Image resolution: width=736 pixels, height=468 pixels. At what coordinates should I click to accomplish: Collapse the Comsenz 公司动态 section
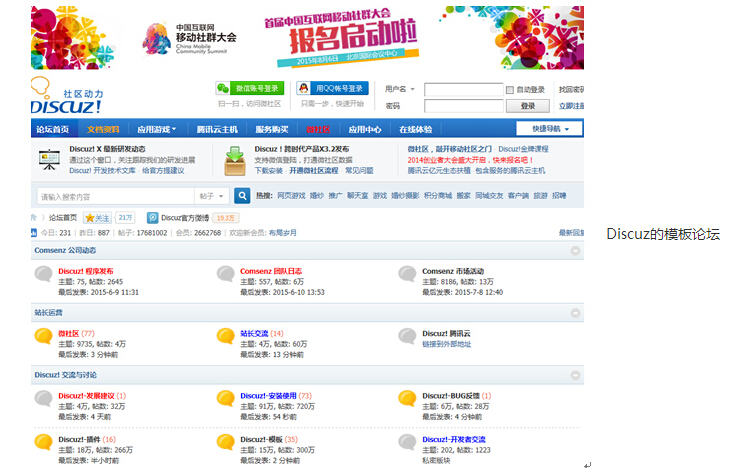[x=575, y=251]
